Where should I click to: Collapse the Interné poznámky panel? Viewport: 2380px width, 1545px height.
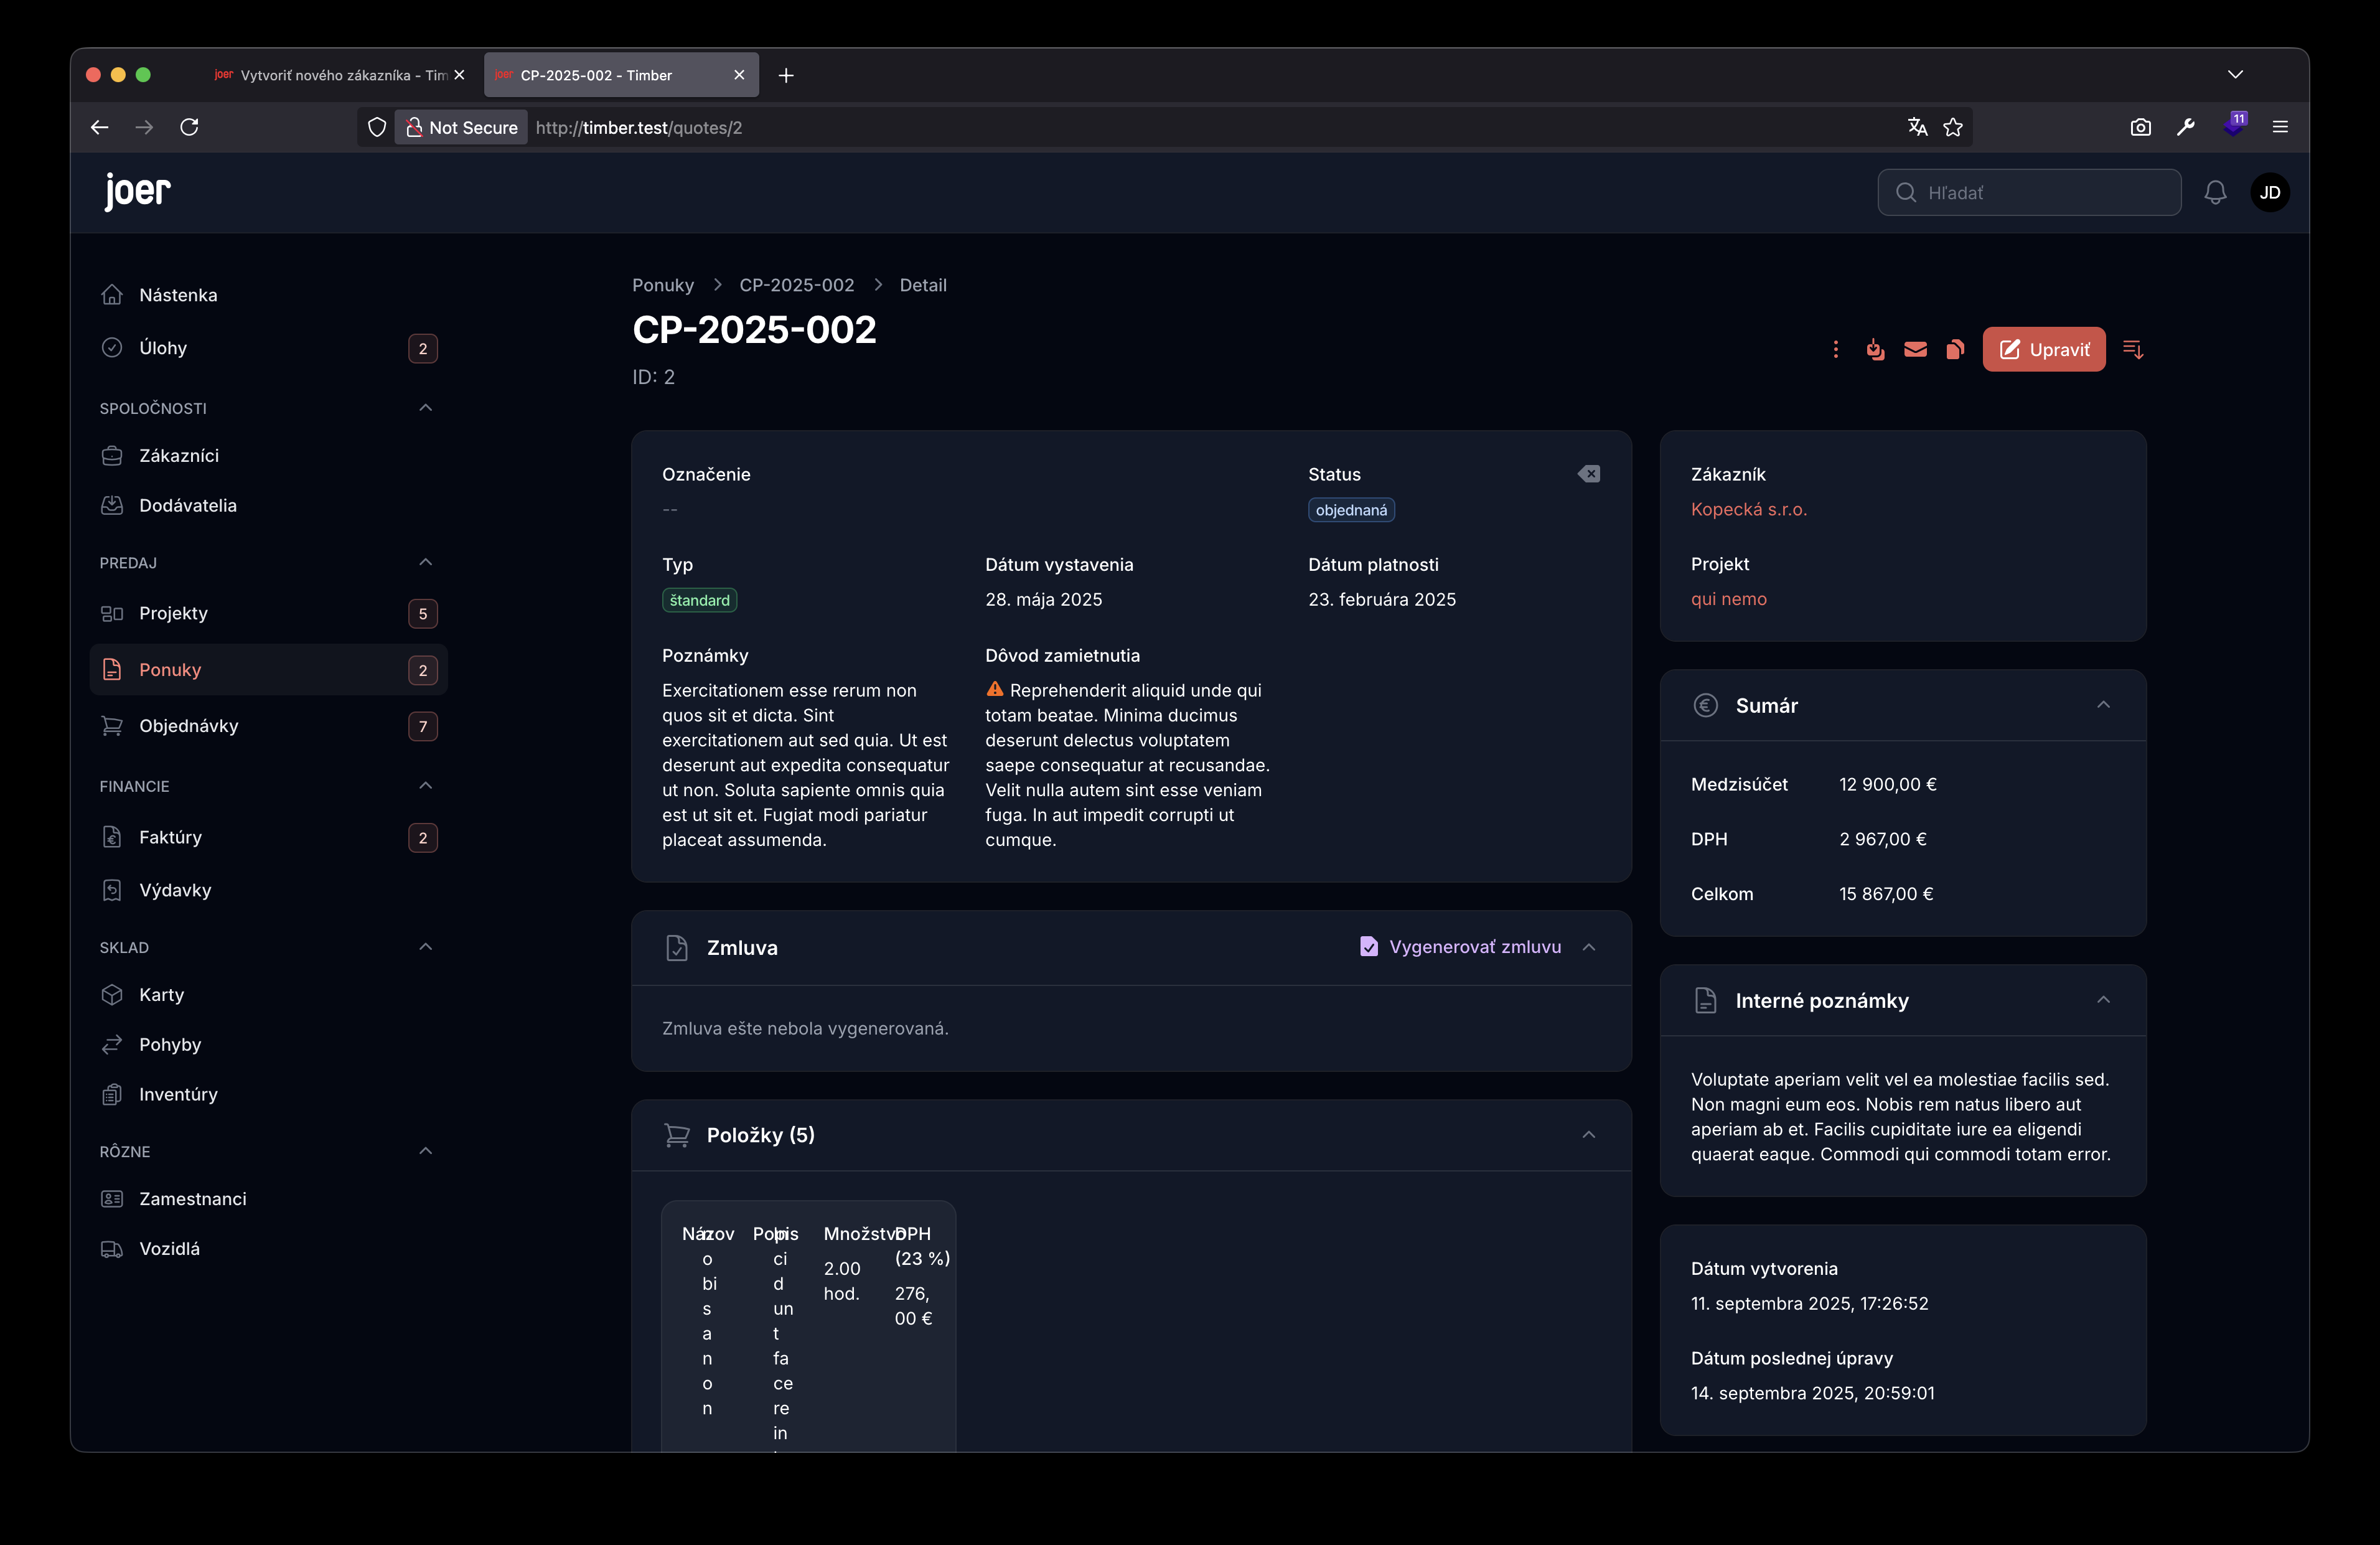pyautogui.click(x=2103, y=1000)
